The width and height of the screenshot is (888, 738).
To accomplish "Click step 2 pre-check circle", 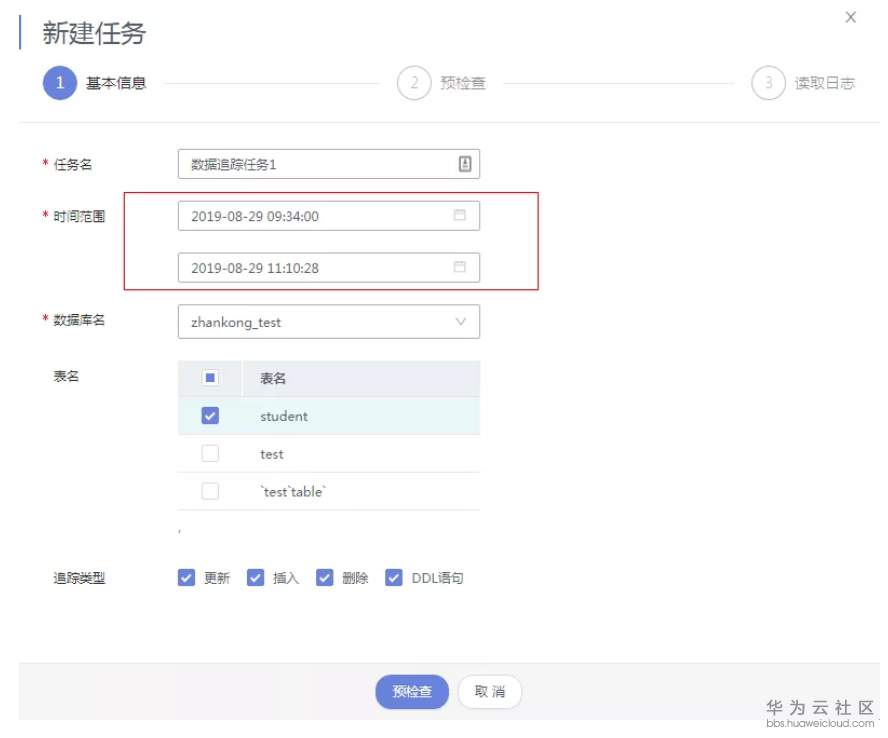I will 414,83.
